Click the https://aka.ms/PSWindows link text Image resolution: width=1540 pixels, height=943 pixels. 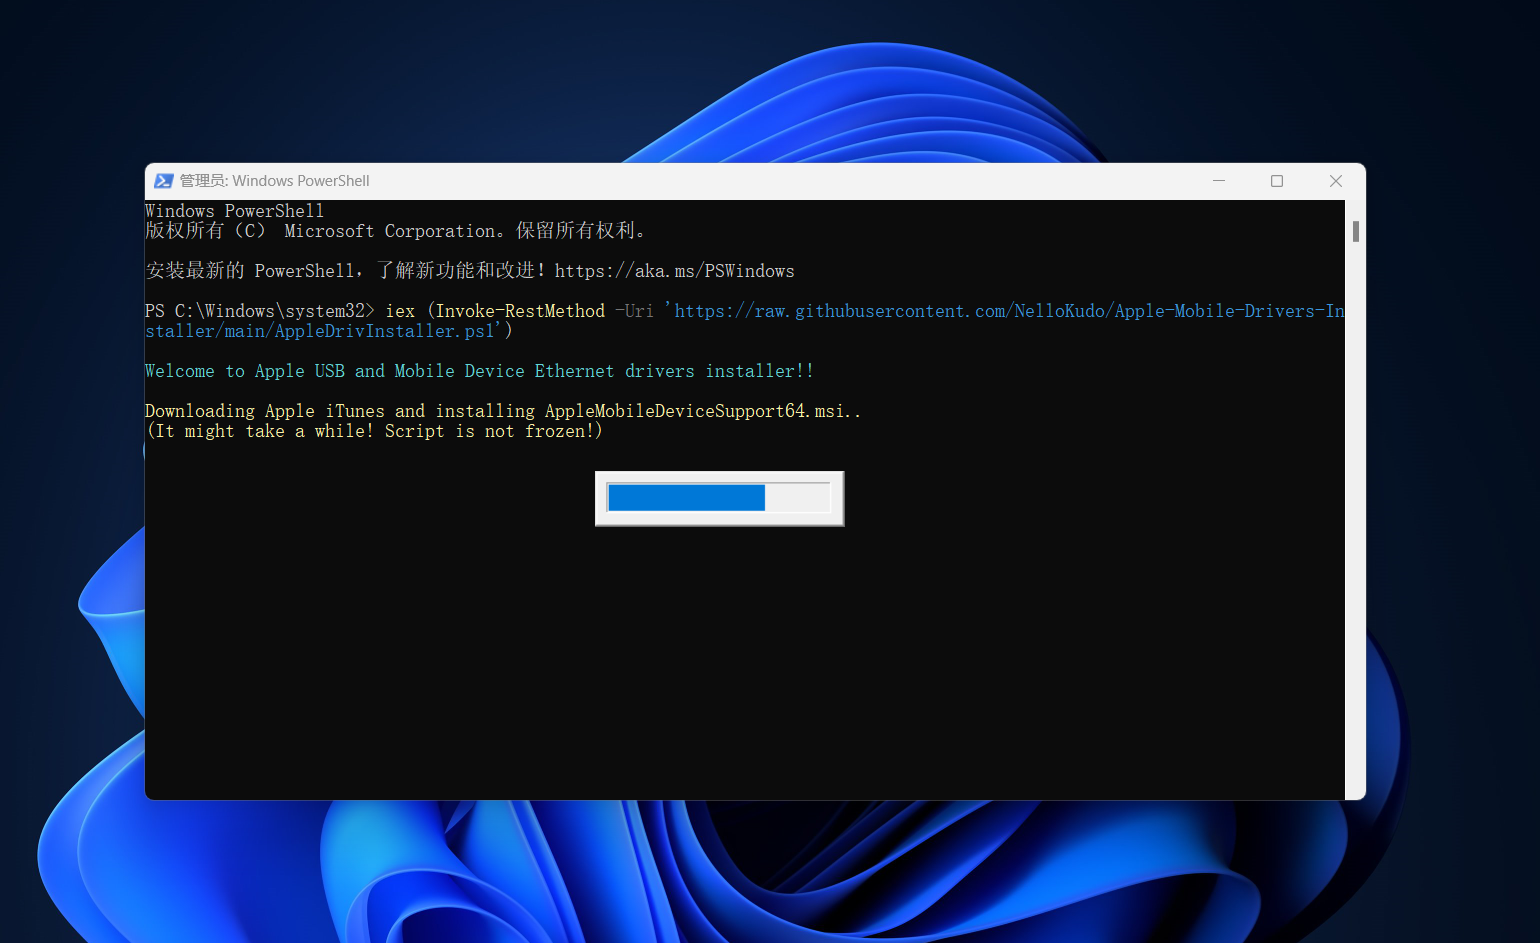pyautogui.click(x=675, y=271)
